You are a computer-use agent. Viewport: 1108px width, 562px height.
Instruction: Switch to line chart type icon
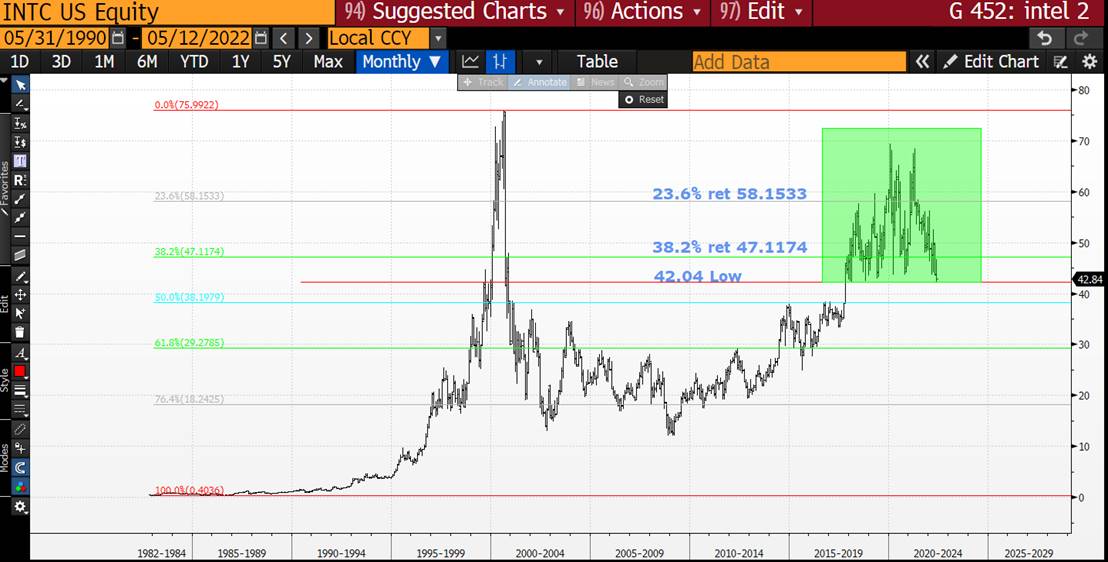470,62
